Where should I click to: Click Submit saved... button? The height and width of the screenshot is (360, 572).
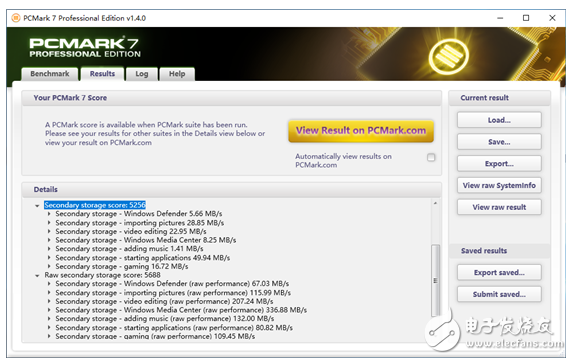(x=499, y=294)
